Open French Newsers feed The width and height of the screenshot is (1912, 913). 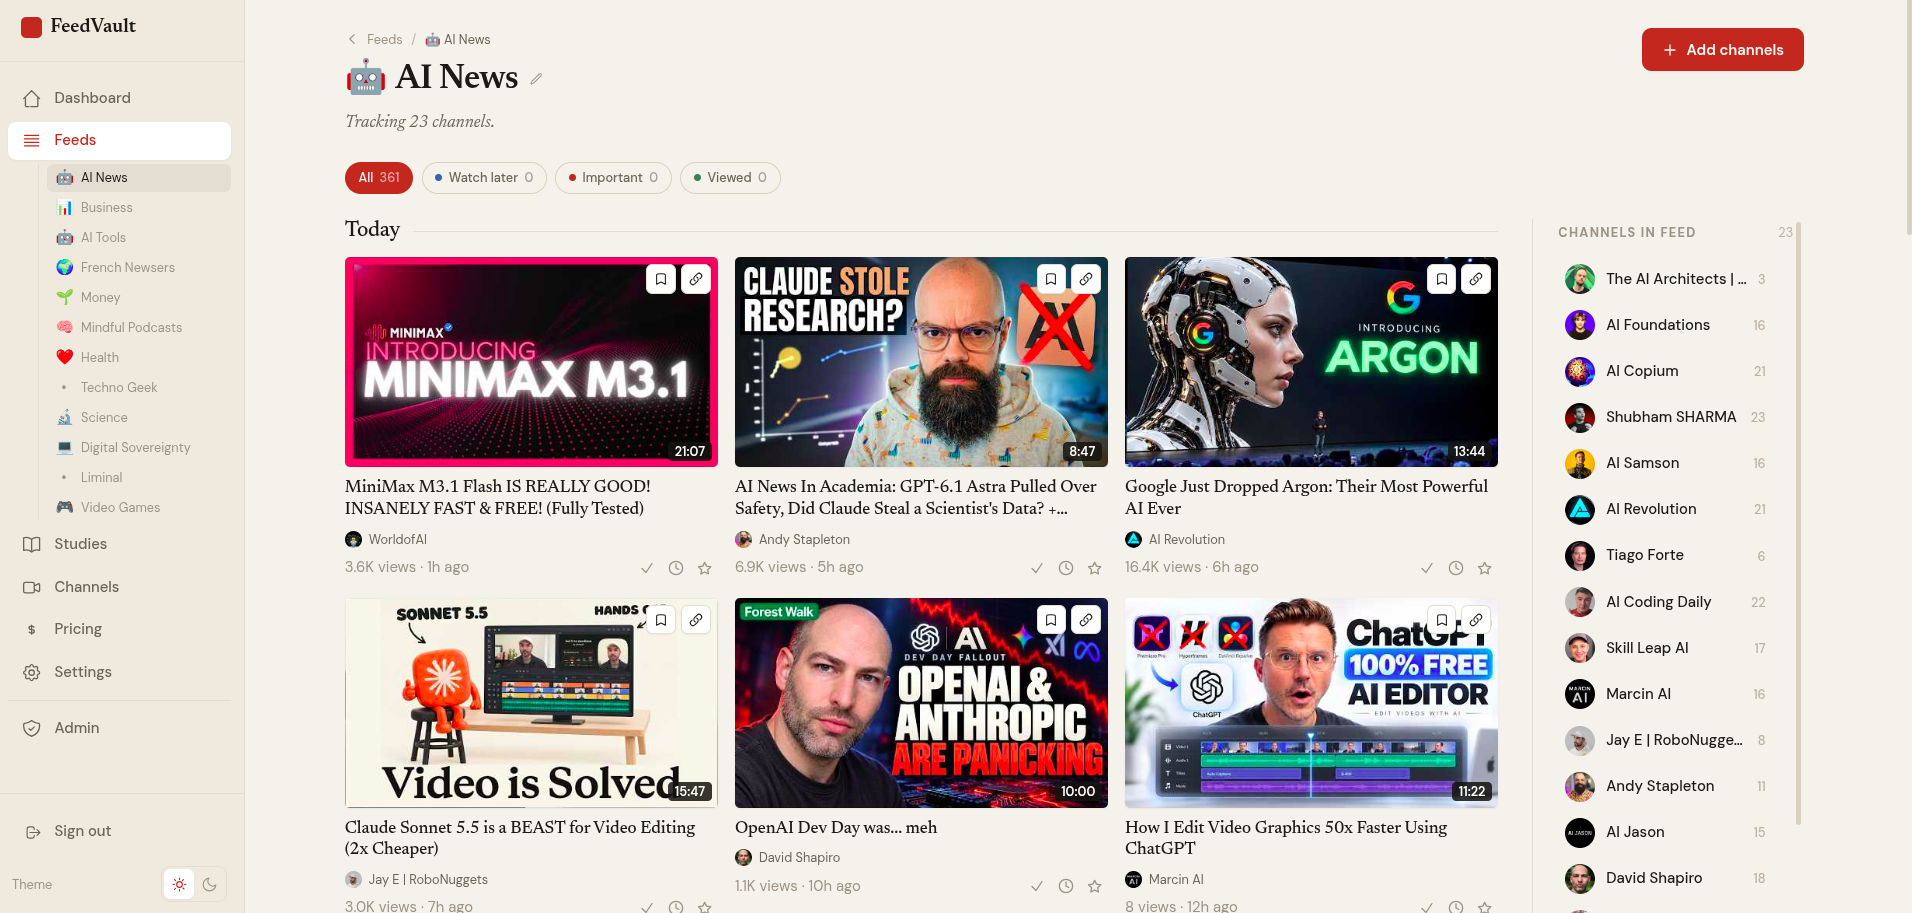(139, 268)
